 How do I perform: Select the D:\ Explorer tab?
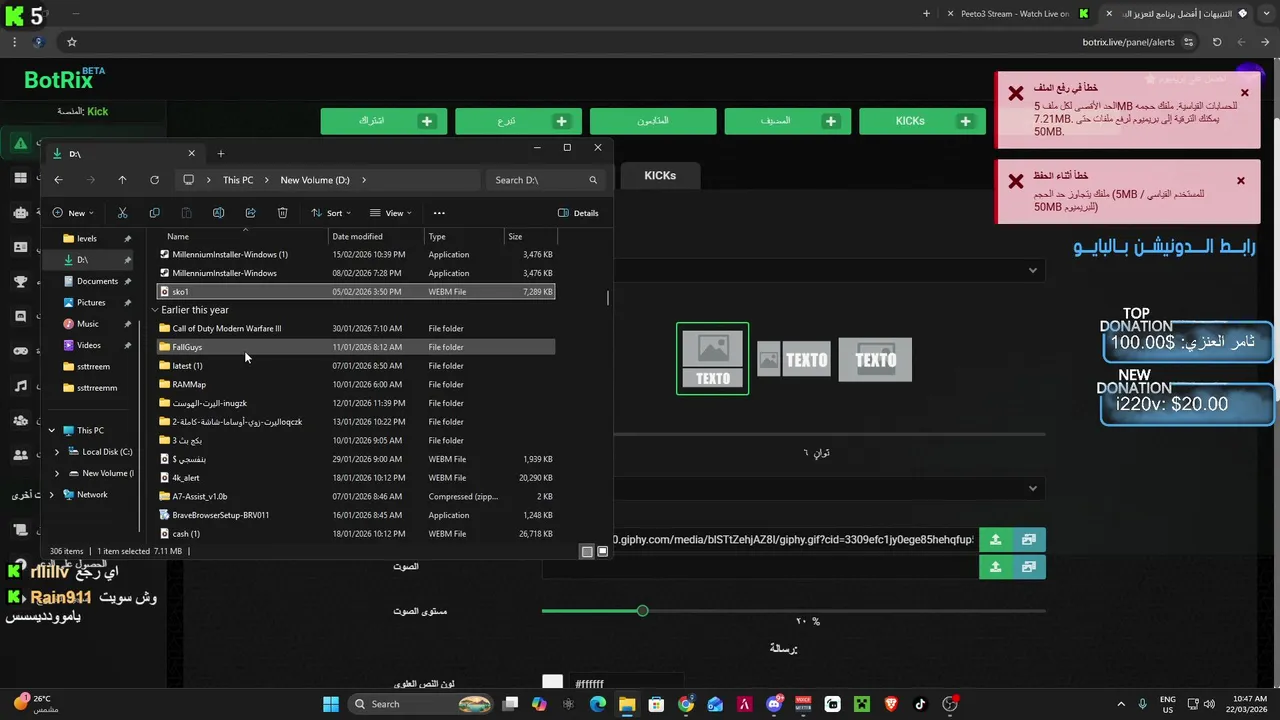click(125, 153)
